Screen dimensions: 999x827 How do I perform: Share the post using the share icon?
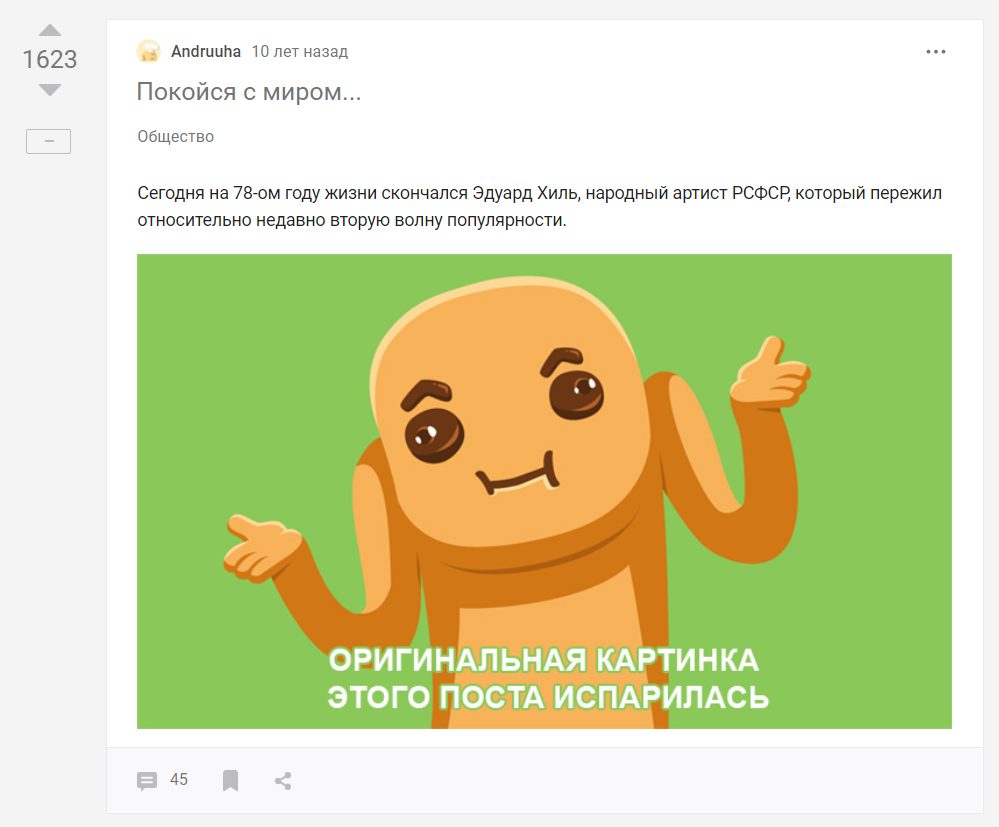tap(284, 780)
